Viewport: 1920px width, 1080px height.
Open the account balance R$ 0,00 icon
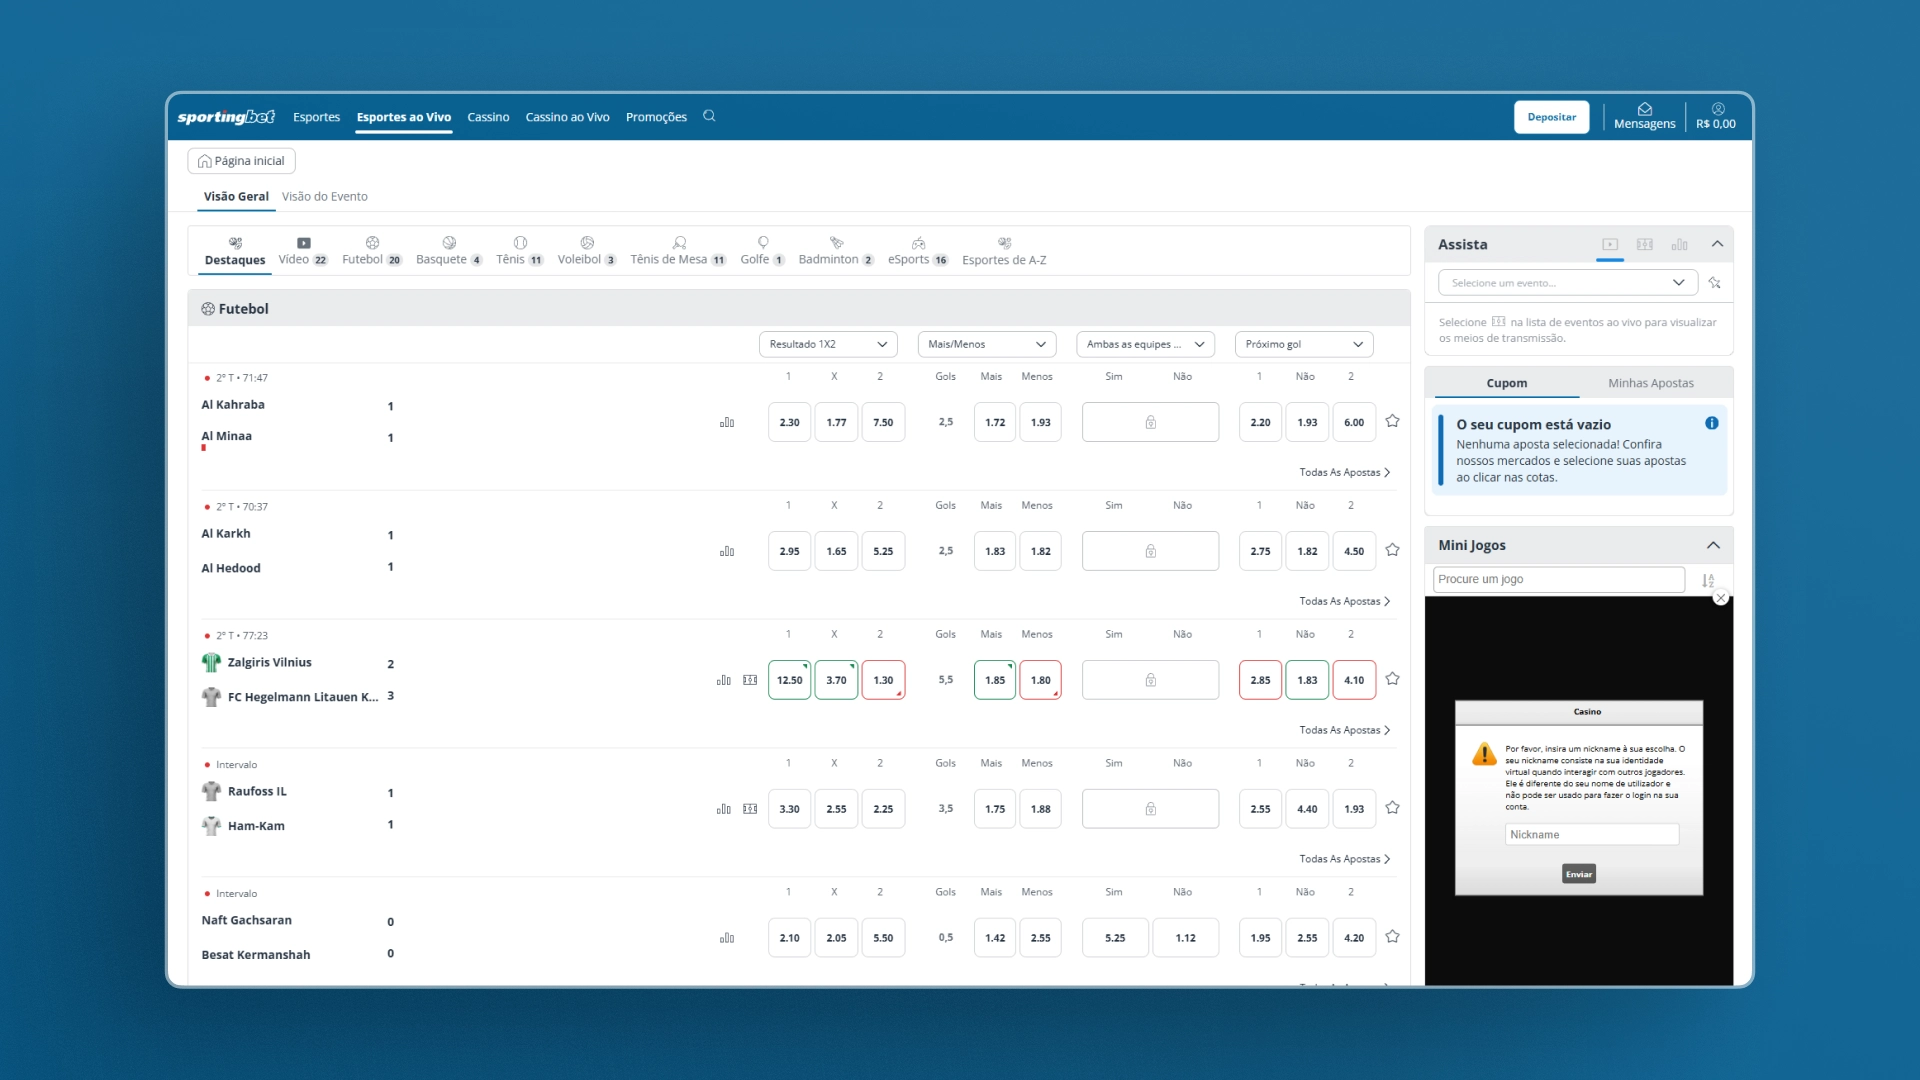(1717, 109)
